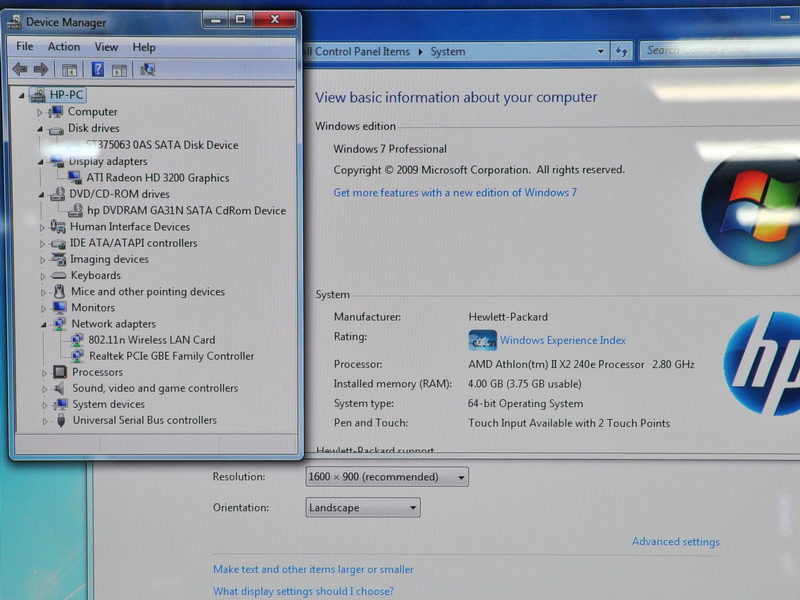
Task: Click the Windows Experience Index rating icon
Action: pyautogui.click(x=482, y=340)
